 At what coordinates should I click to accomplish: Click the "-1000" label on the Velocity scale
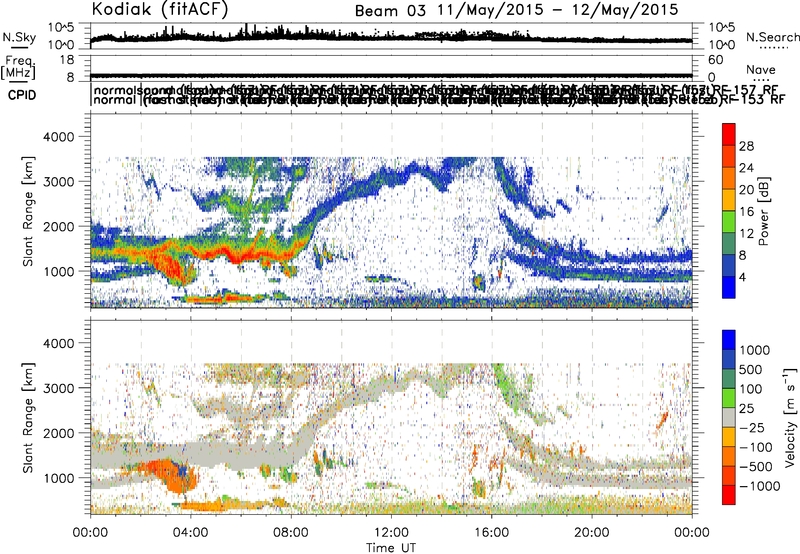coord(760,486)
